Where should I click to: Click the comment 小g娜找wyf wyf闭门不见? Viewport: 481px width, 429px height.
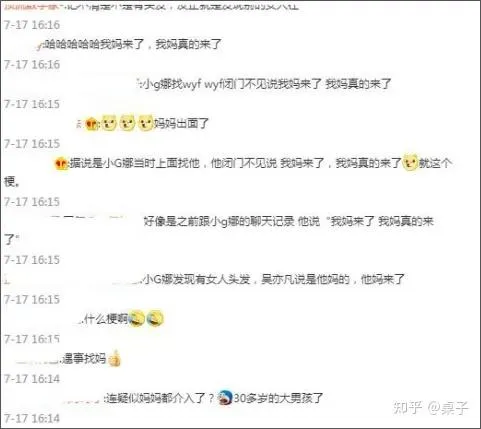pyautogui.click(x=267, y=84)
